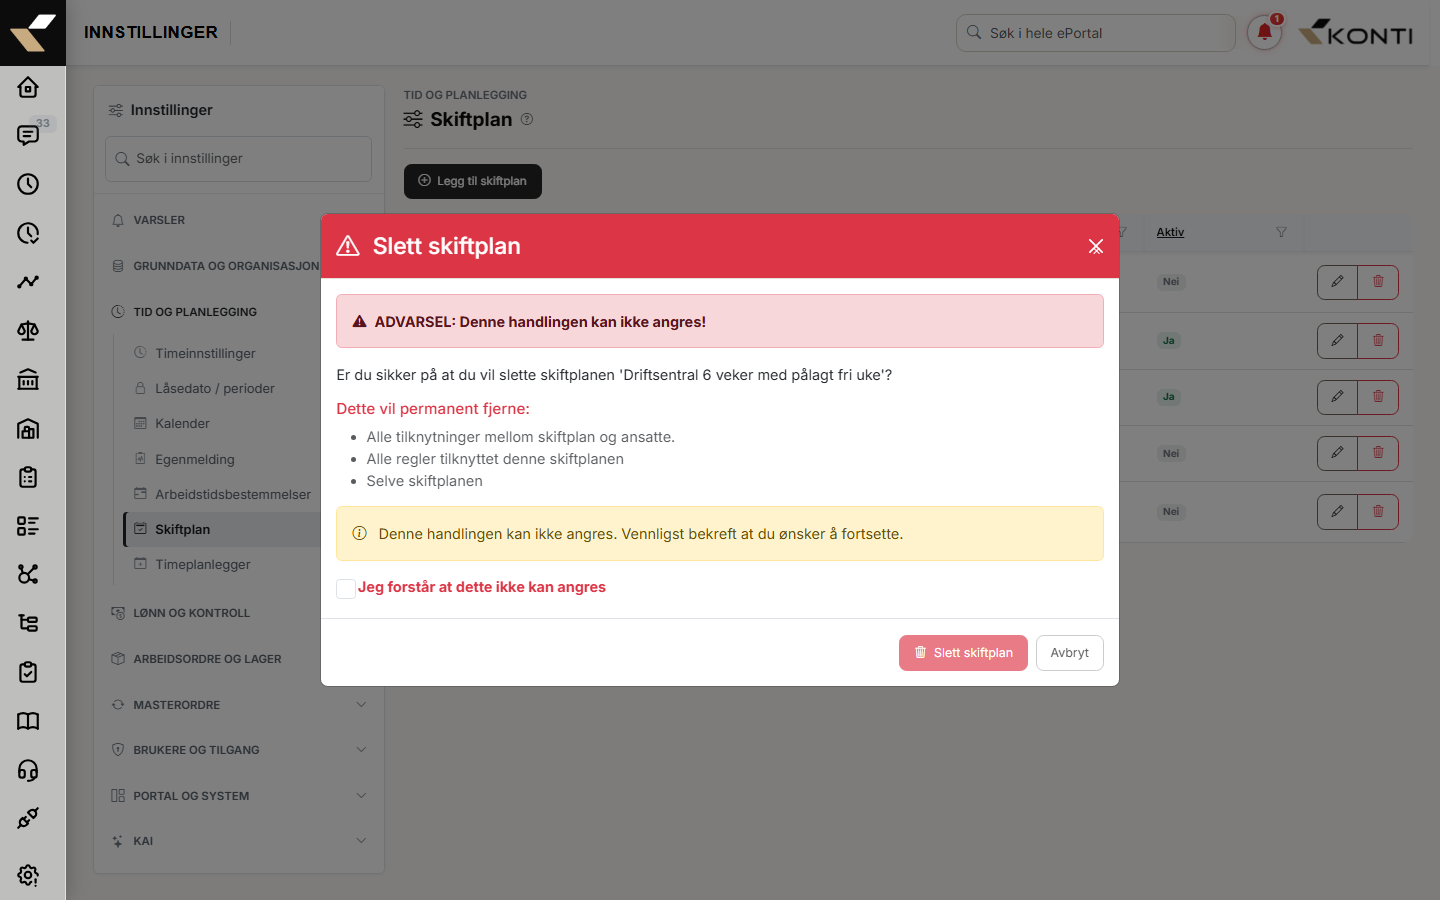Open the headset support sidebar icon

28,770
